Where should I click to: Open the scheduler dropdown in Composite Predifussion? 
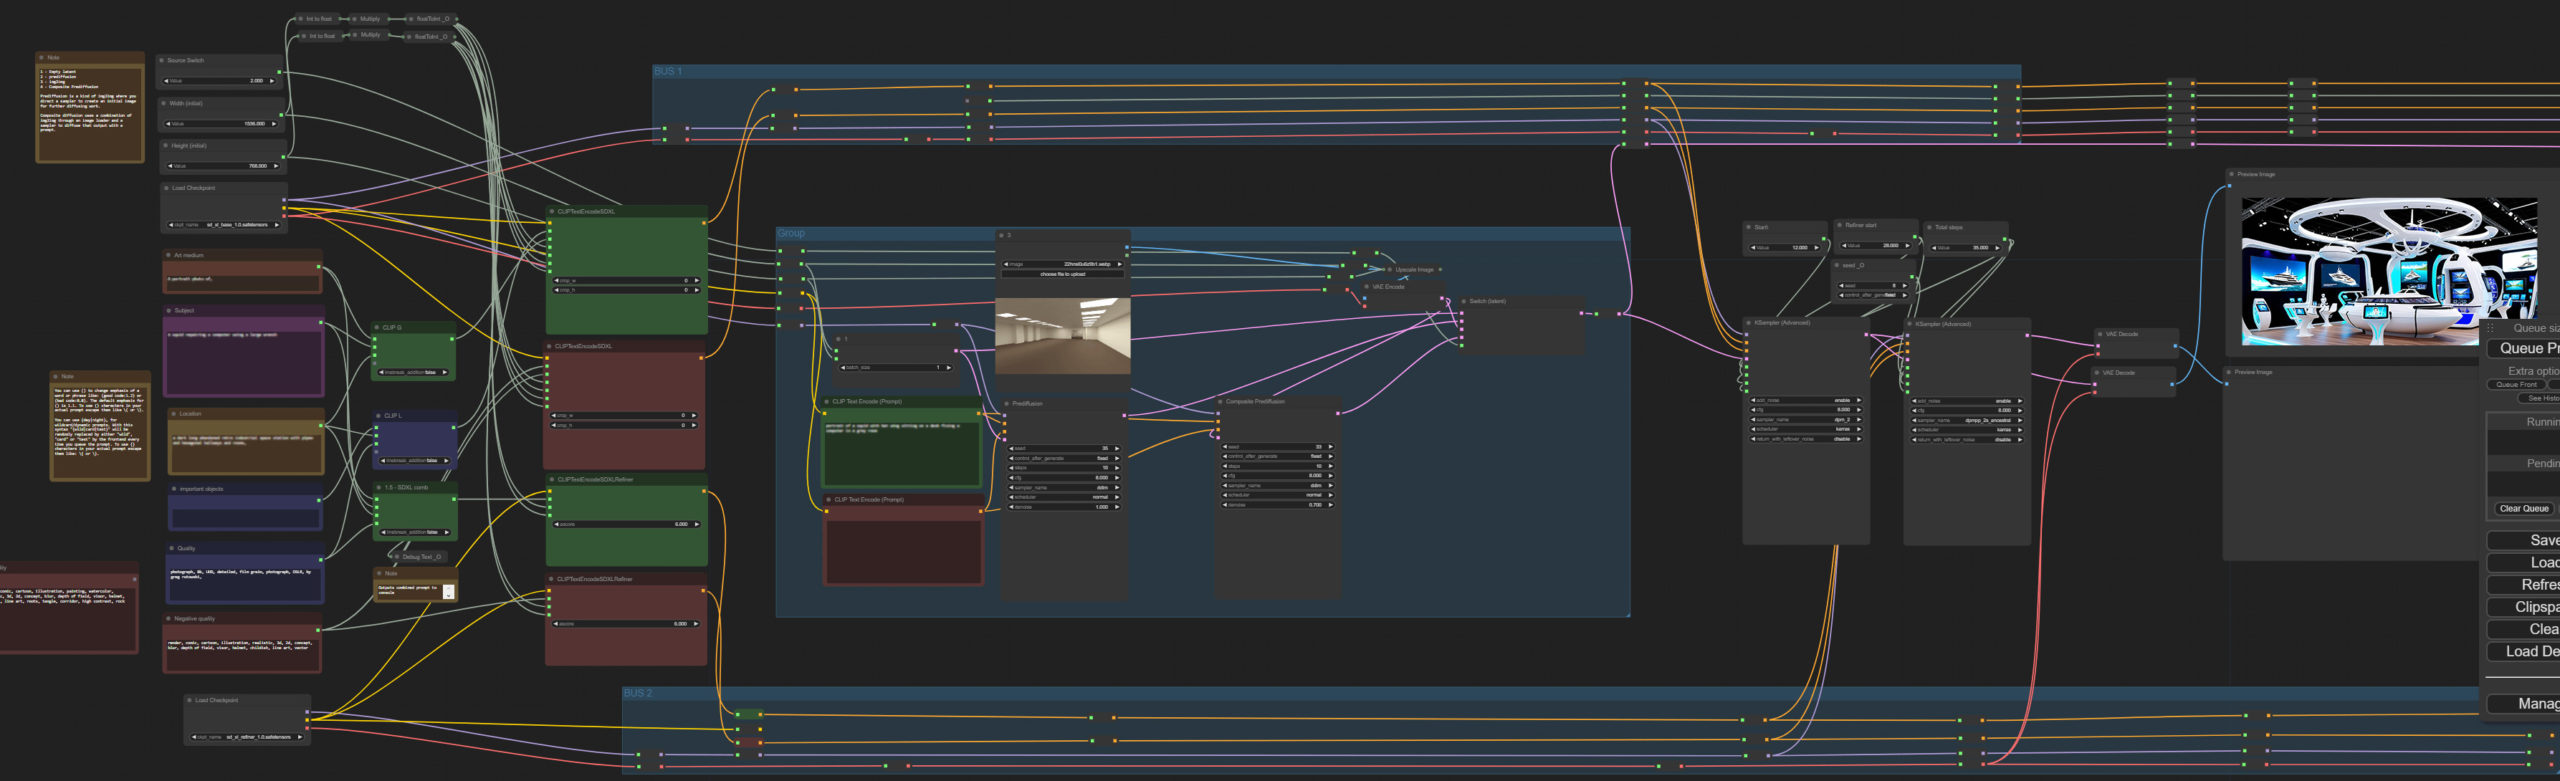1278,495
